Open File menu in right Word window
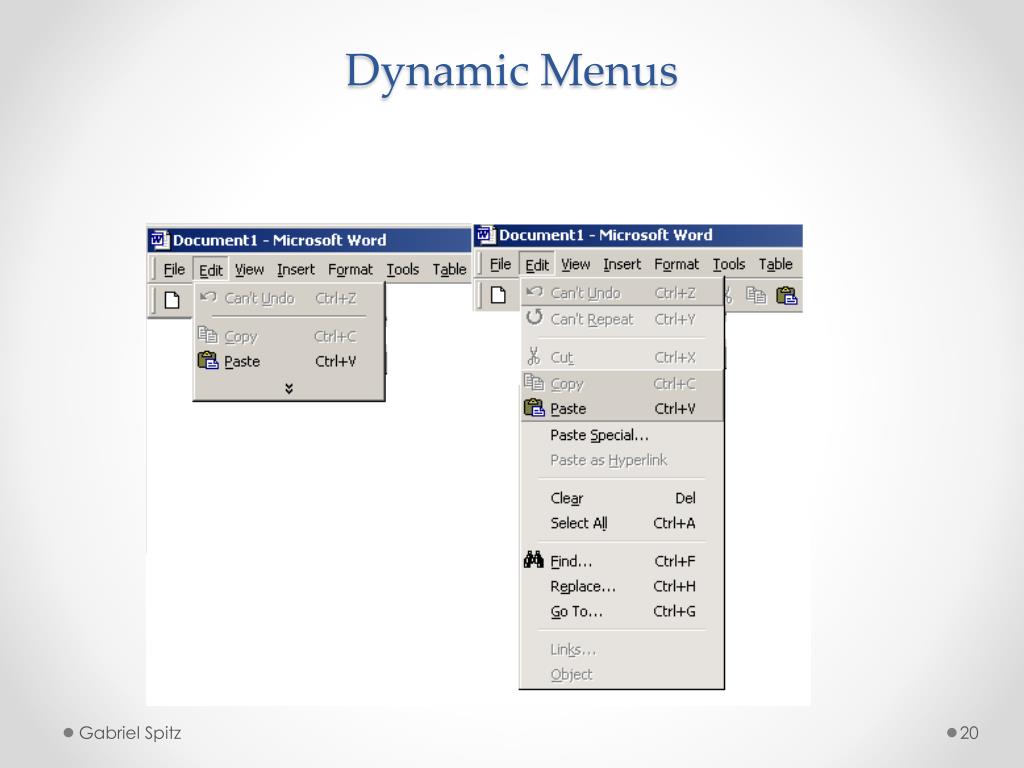This screenshot has height=768, width=1024. (x=500, y=264)
